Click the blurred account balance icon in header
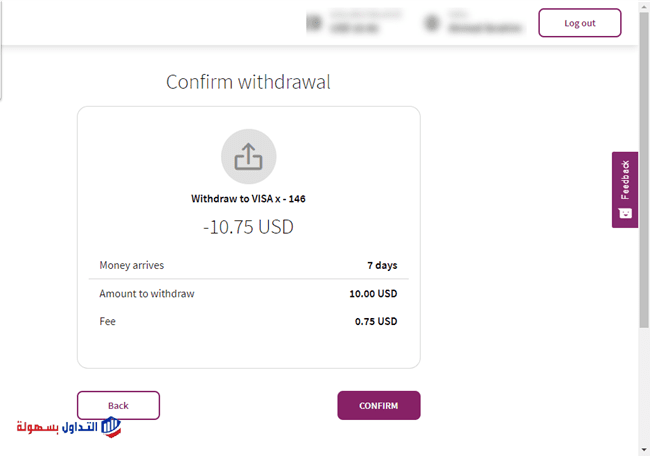Screen dimensions: 650x456 314,22
